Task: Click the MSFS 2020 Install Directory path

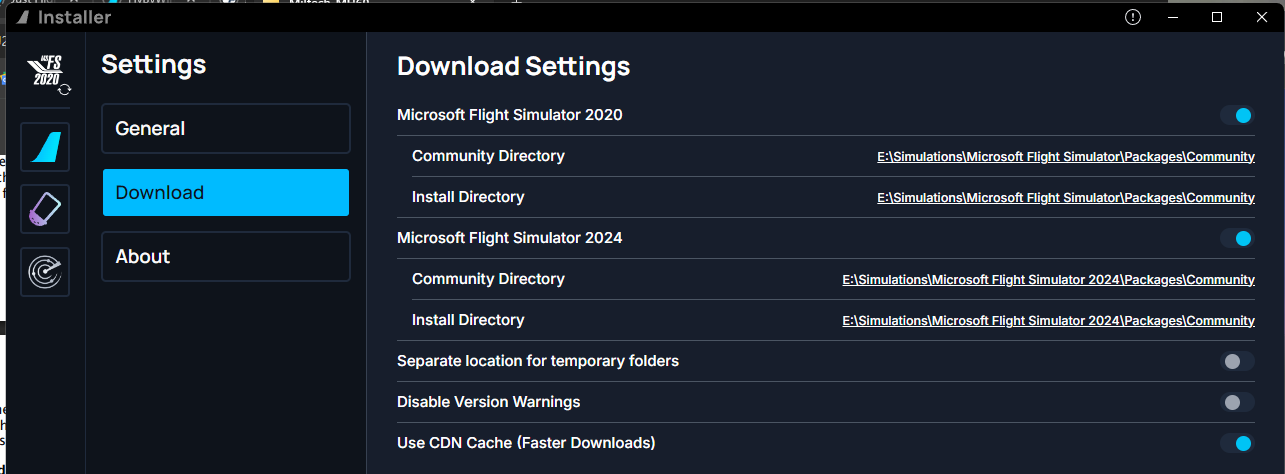Action: click(x=1065, y=198)
